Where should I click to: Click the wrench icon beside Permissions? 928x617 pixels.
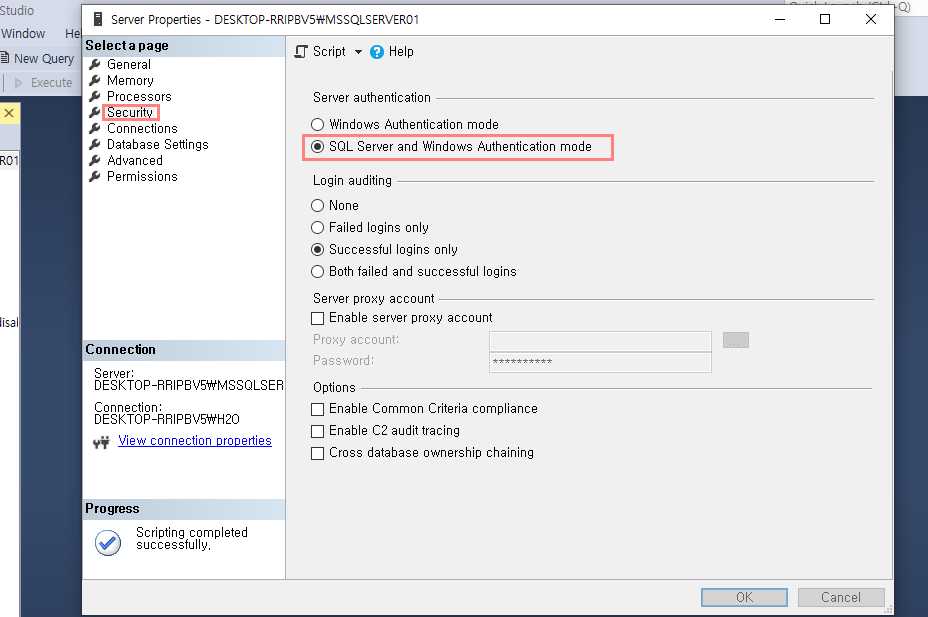pos(95,176)
